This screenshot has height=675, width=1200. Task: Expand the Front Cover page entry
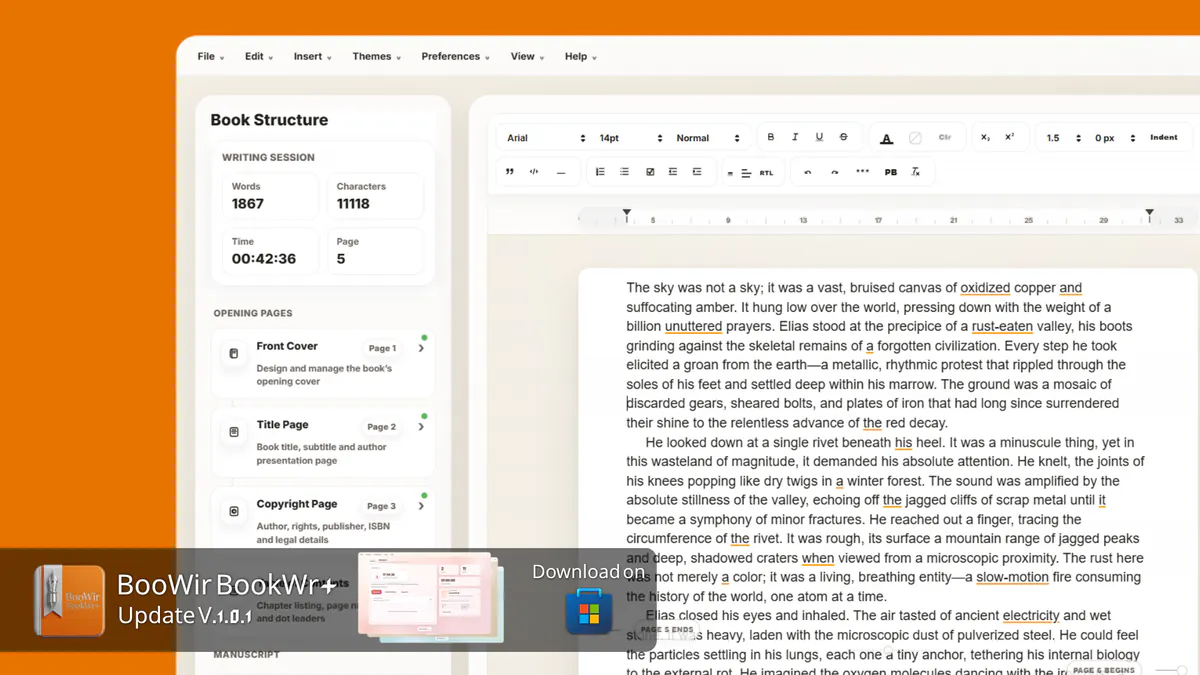pos(421,349)
